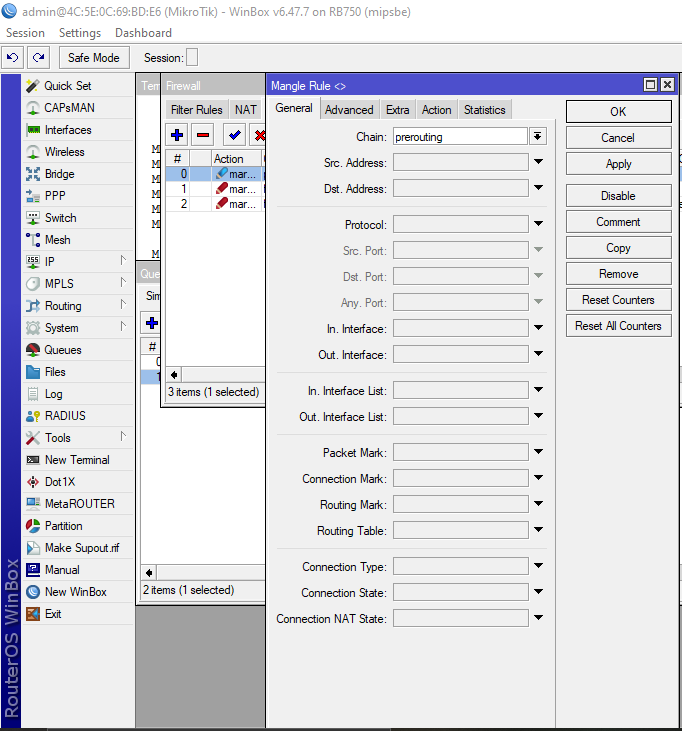Open the Mesh sidebar entry

[x=77, y=240]
